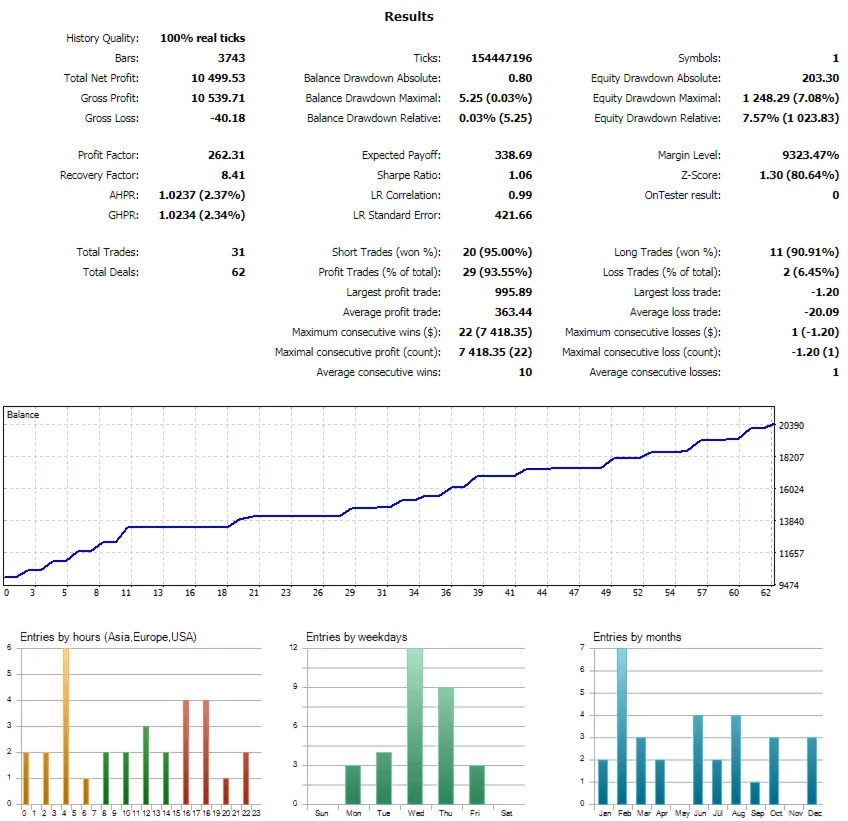Click the Mon bar in weekdays chart
848x821 pixels.
(353, 784)
